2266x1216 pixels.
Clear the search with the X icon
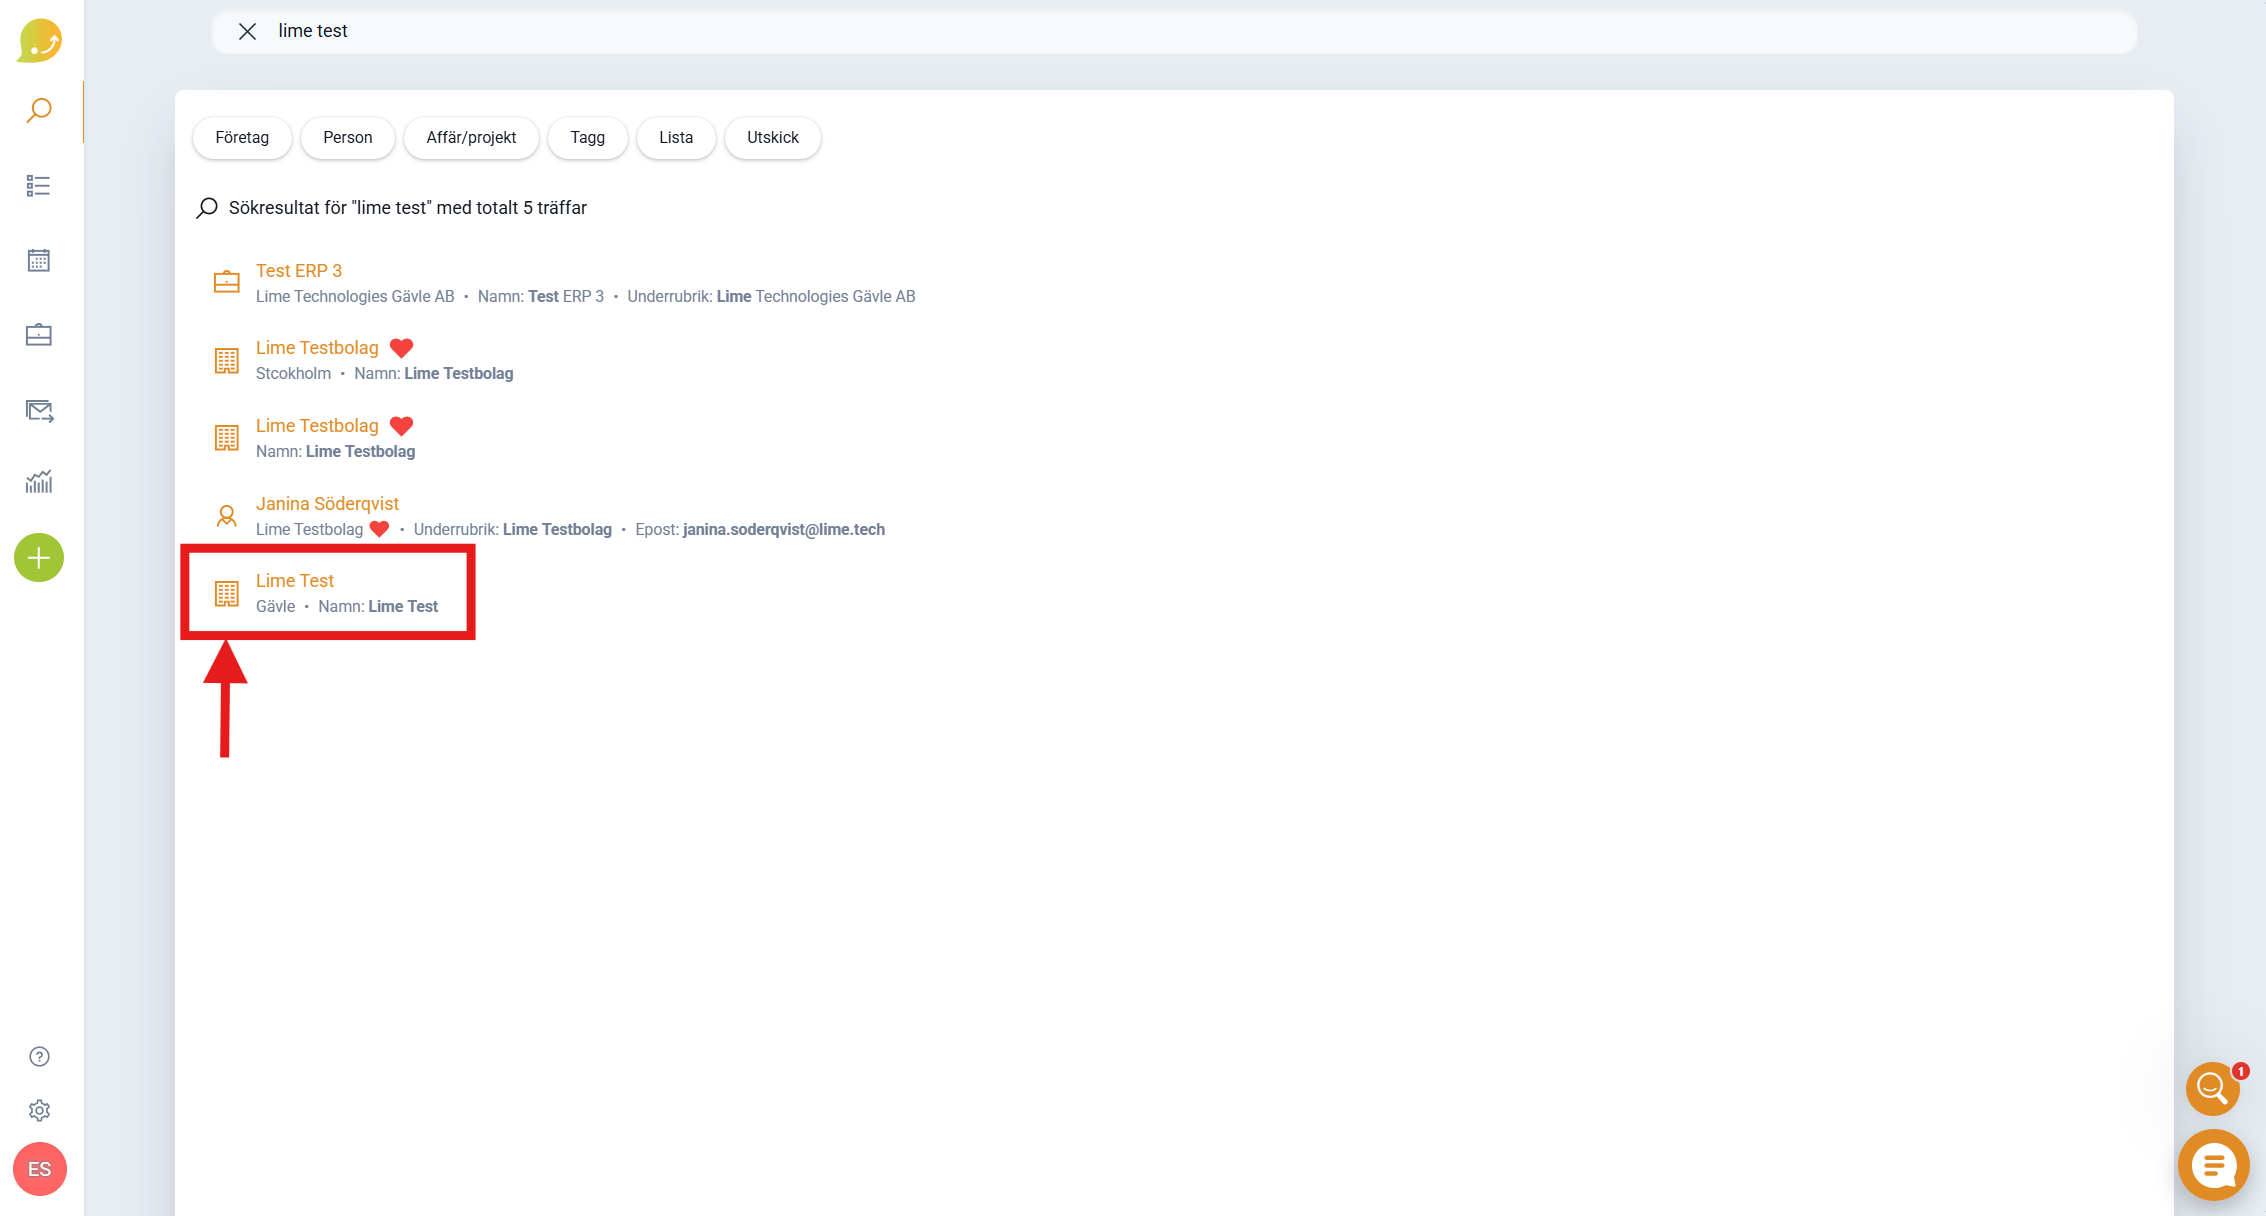248,31
